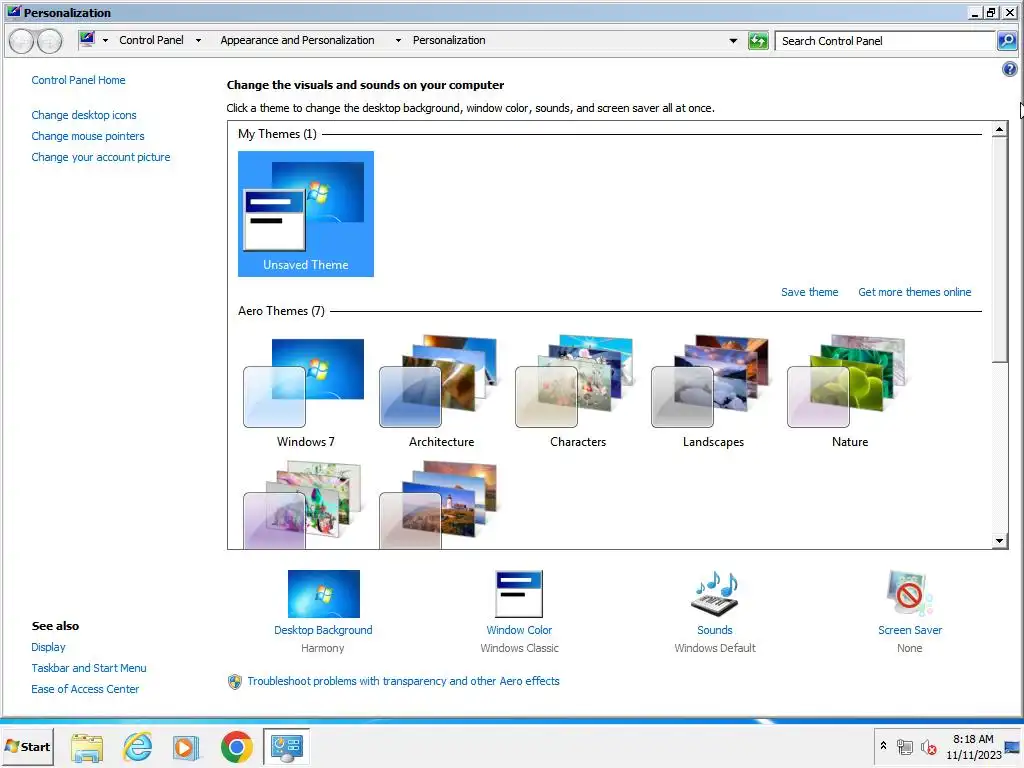
Task: Open Display under See also
Action: coord(48,647)
